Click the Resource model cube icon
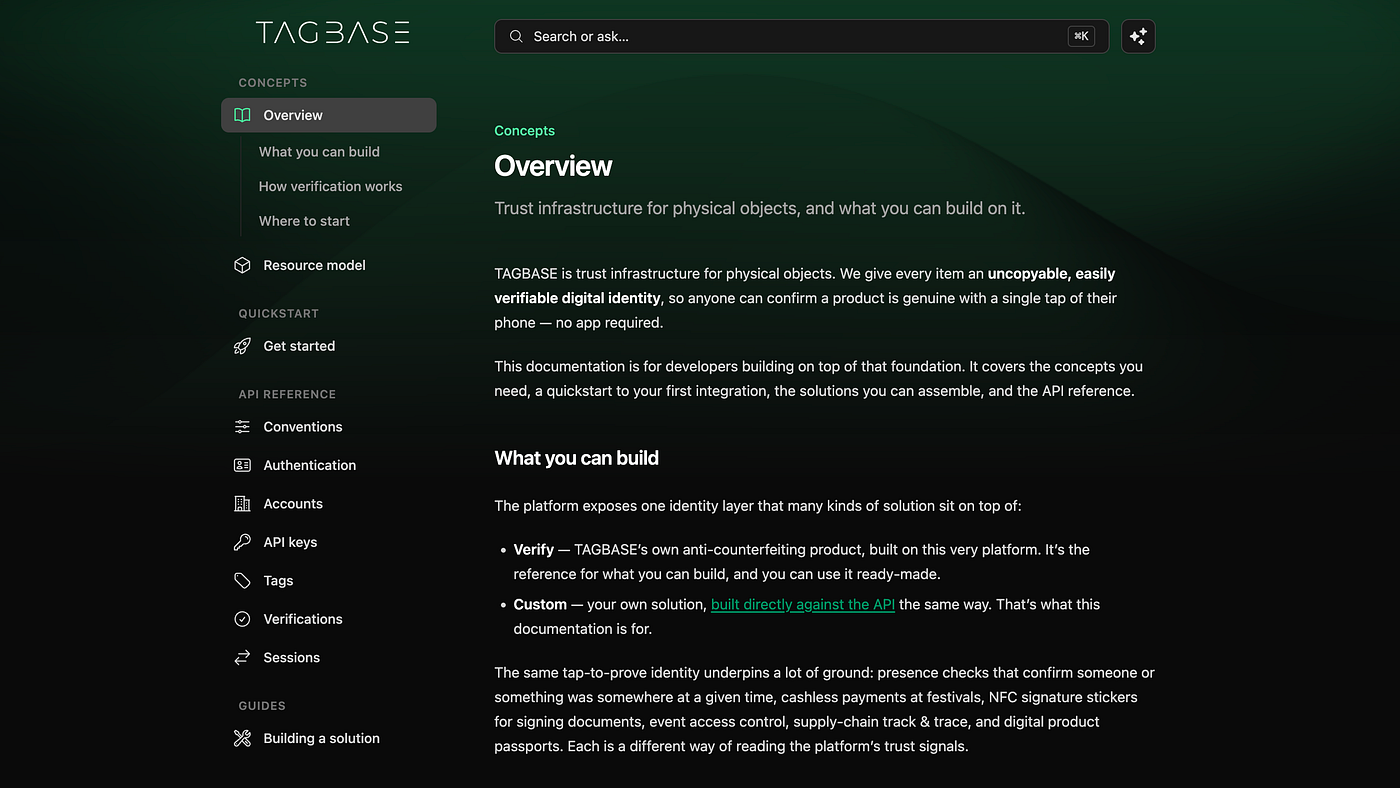The height and width of the screenshot is (788, 1400). (242, 265)
